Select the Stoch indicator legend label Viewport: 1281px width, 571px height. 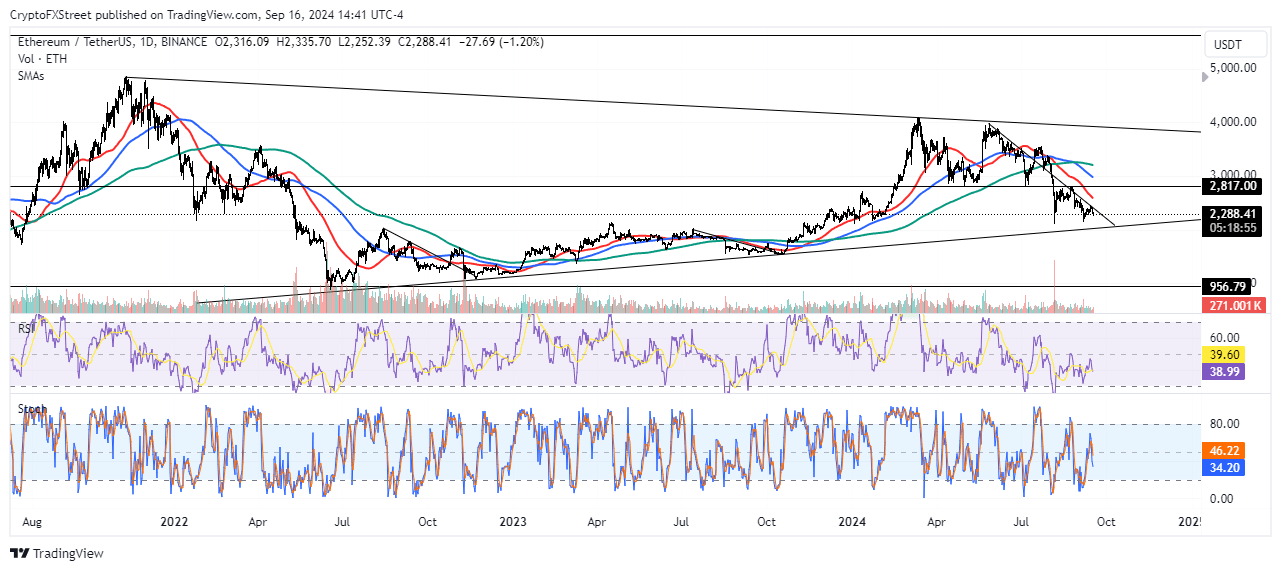(32, 408)
